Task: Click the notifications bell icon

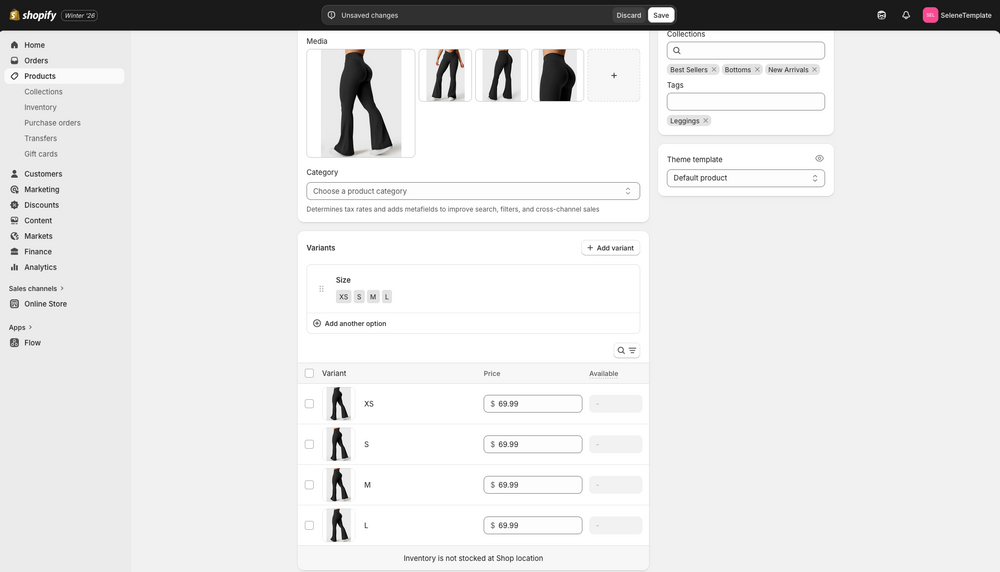Action: tap(906, 15)
